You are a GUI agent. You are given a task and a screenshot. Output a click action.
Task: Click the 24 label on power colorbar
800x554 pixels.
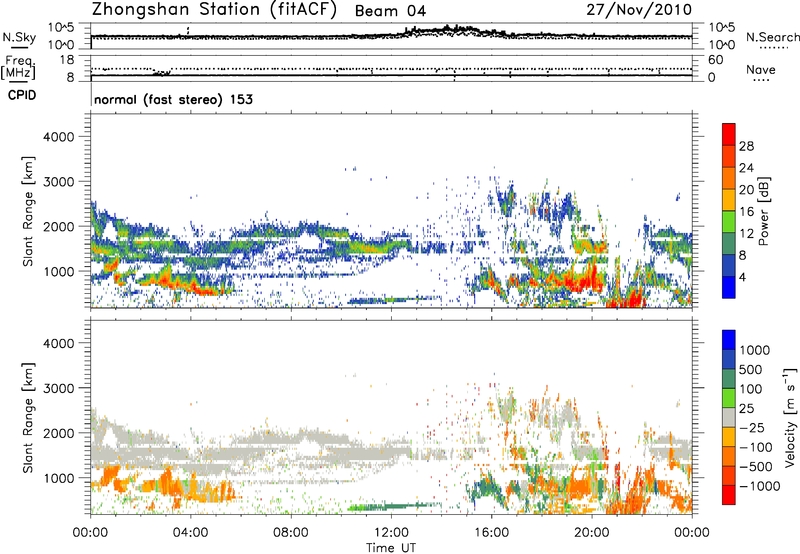pos(746,168)
